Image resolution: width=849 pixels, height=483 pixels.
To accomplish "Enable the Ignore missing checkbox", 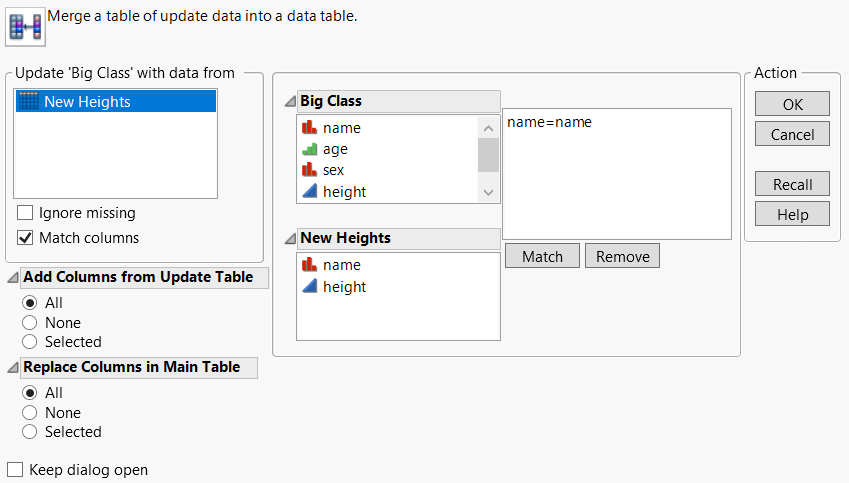I will [x=25, y=213].
